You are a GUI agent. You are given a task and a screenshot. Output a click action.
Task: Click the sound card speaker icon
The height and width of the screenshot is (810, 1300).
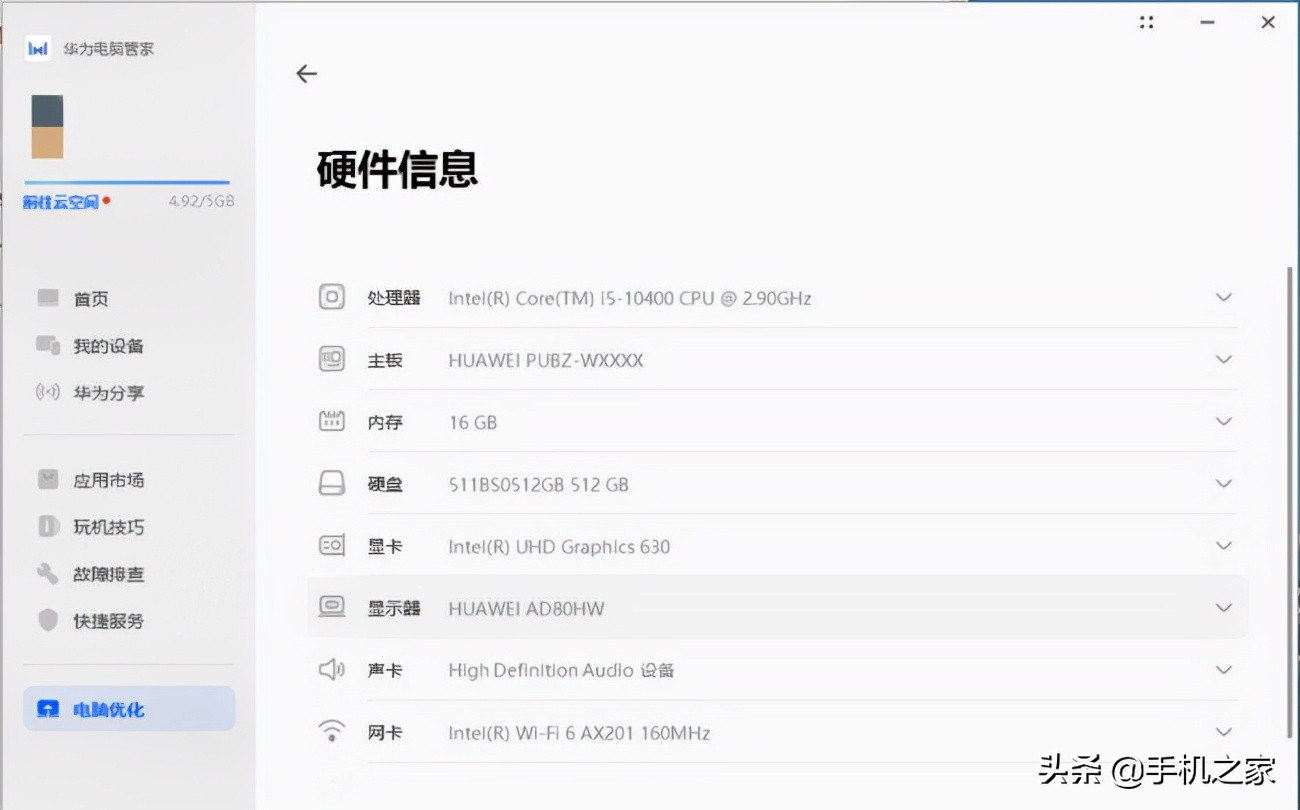point(331,669)
